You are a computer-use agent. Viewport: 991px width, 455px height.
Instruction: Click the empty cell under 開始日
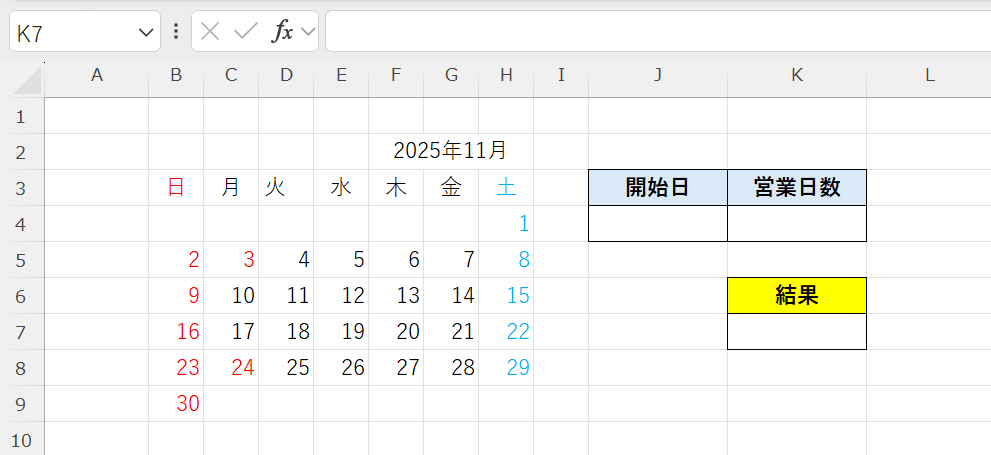(658, 224)
